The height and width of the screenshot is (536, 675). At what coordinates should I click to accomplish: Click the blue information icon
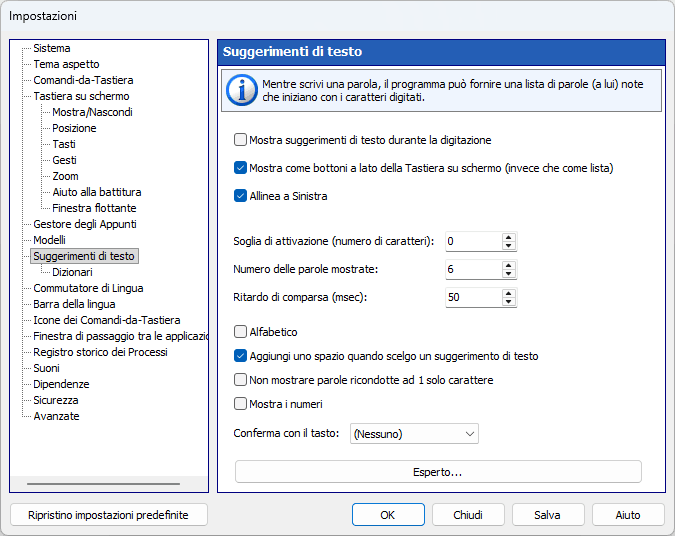(x=242, y=90)
